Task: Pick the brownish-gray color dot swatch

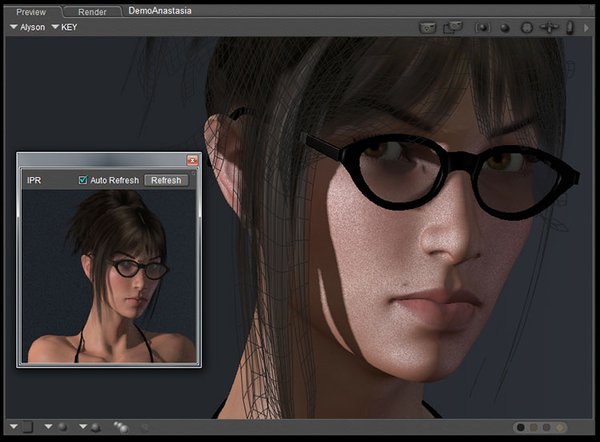Action: pos(547,427)
